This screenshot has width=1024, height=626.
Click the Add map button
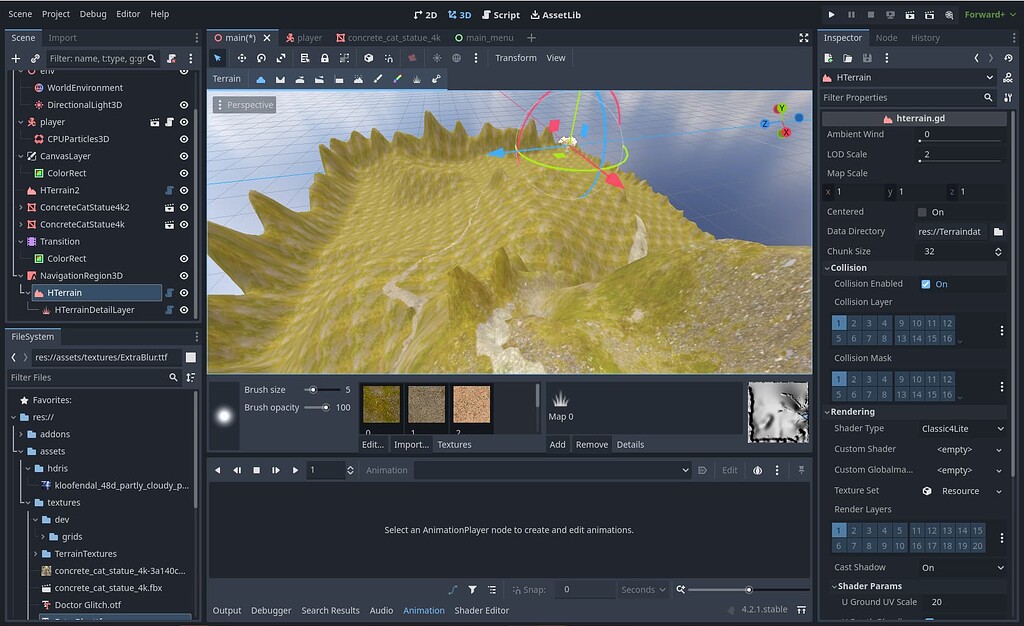pos(557,444)
